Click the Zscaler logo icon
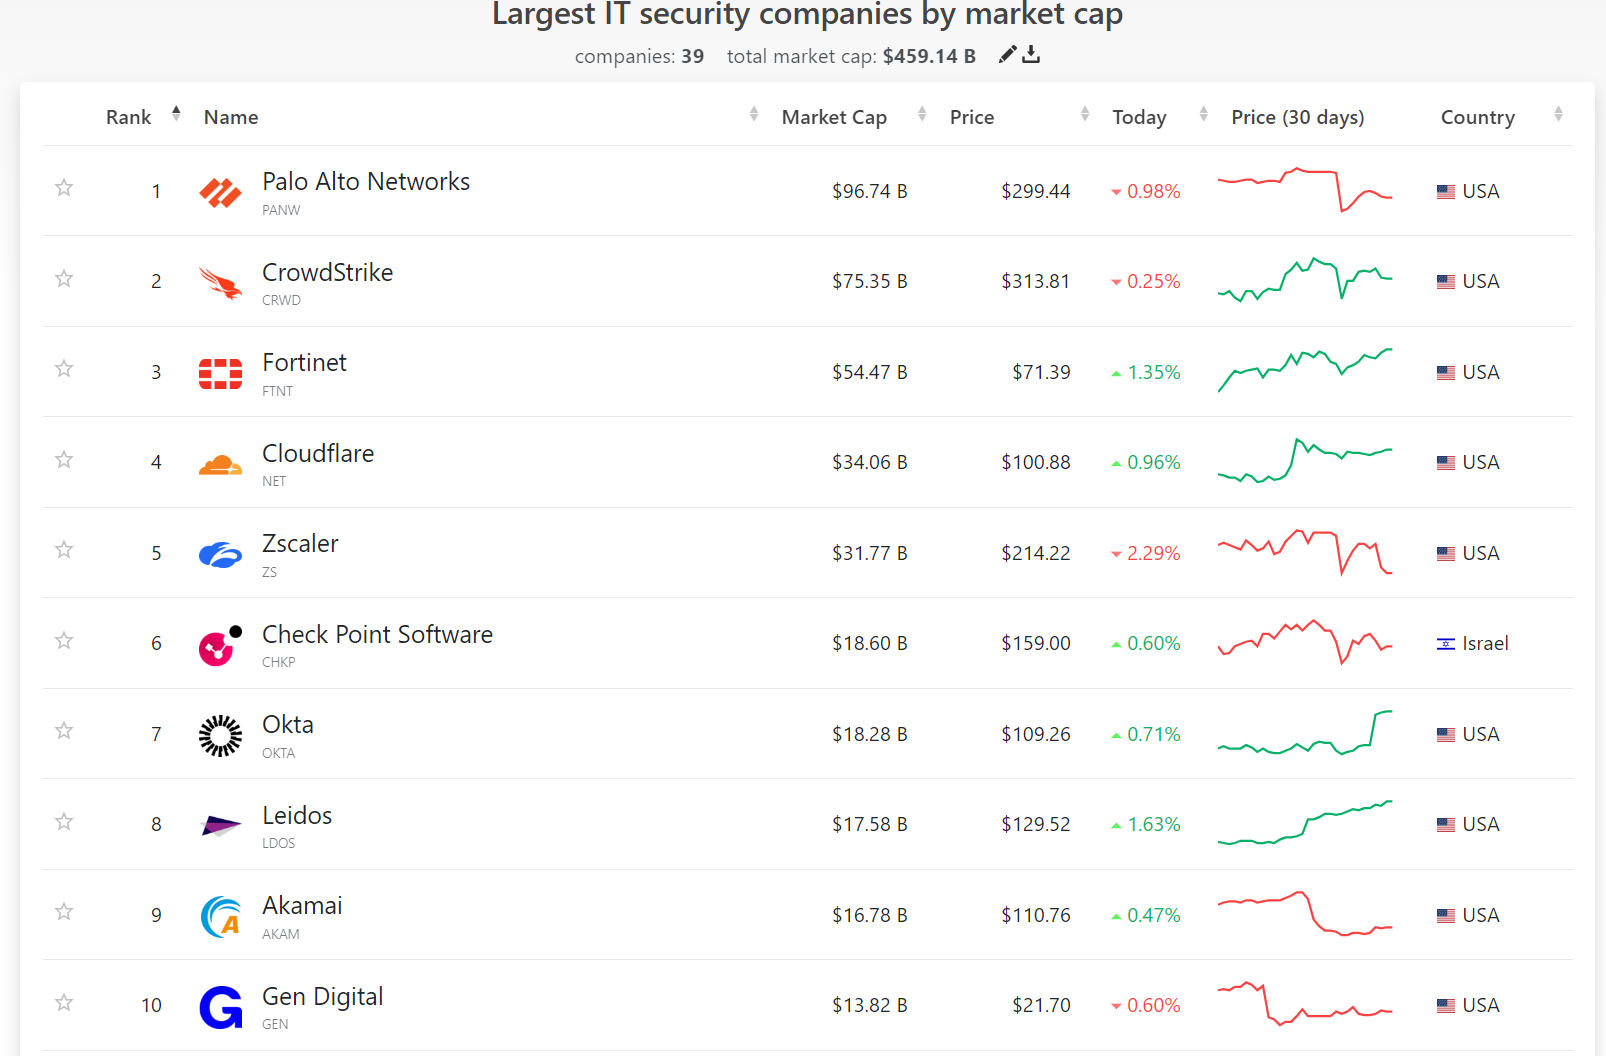This screenshot has height=1056, width=1606. point(220,554)
